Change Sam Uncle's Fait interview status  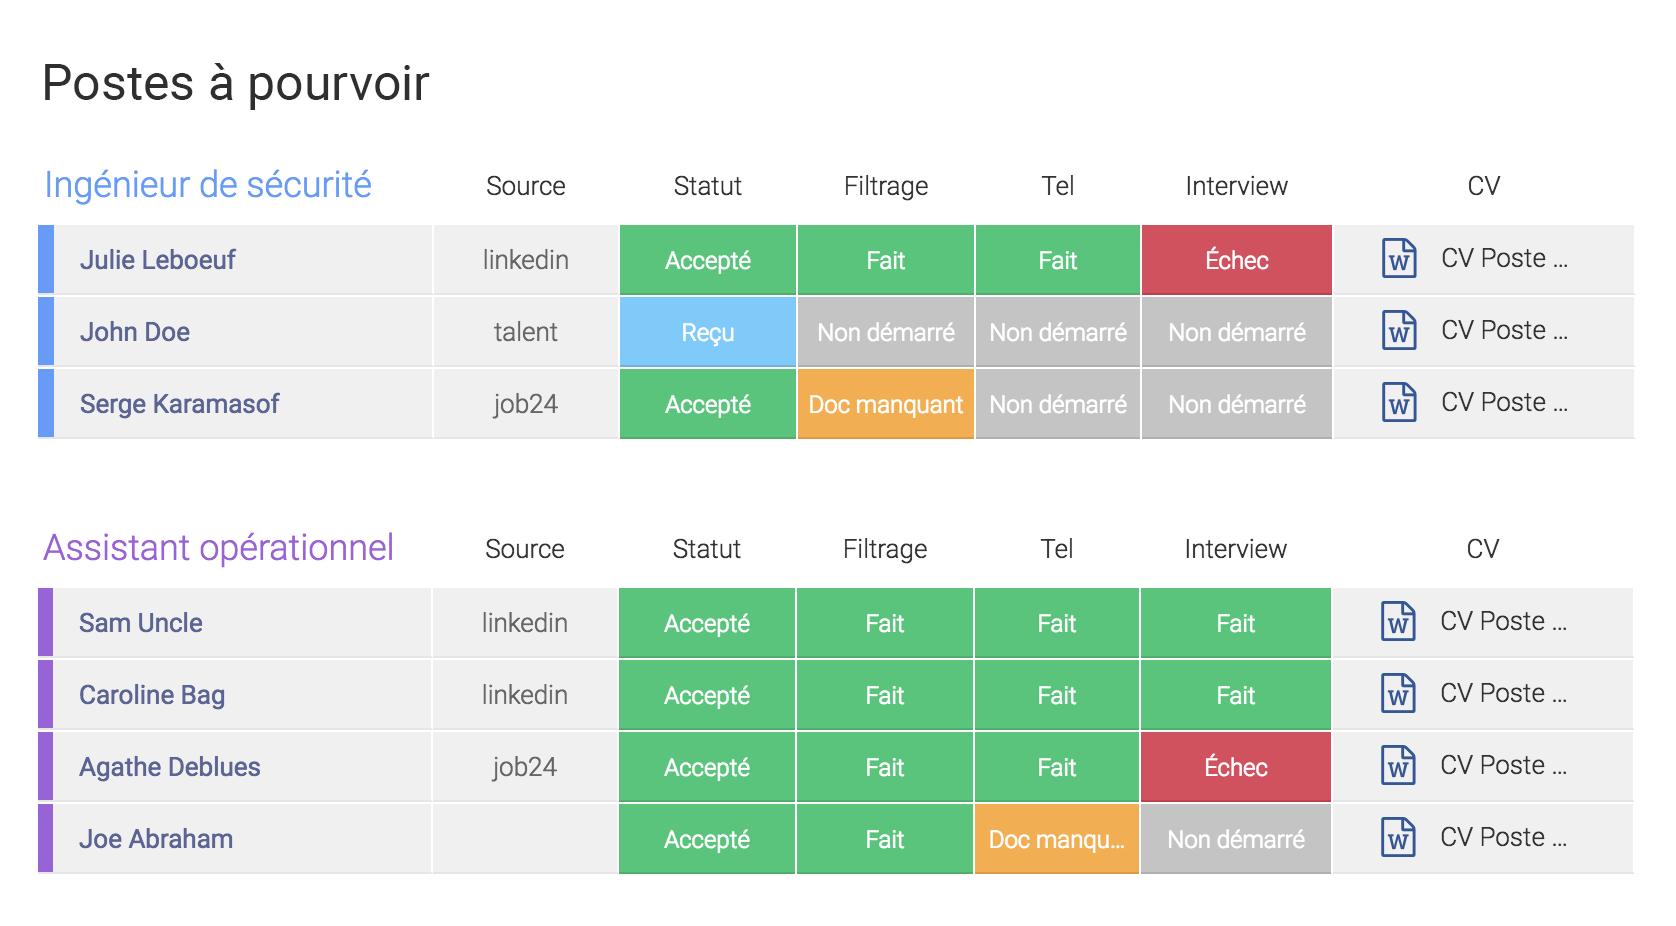(1236, 623)
